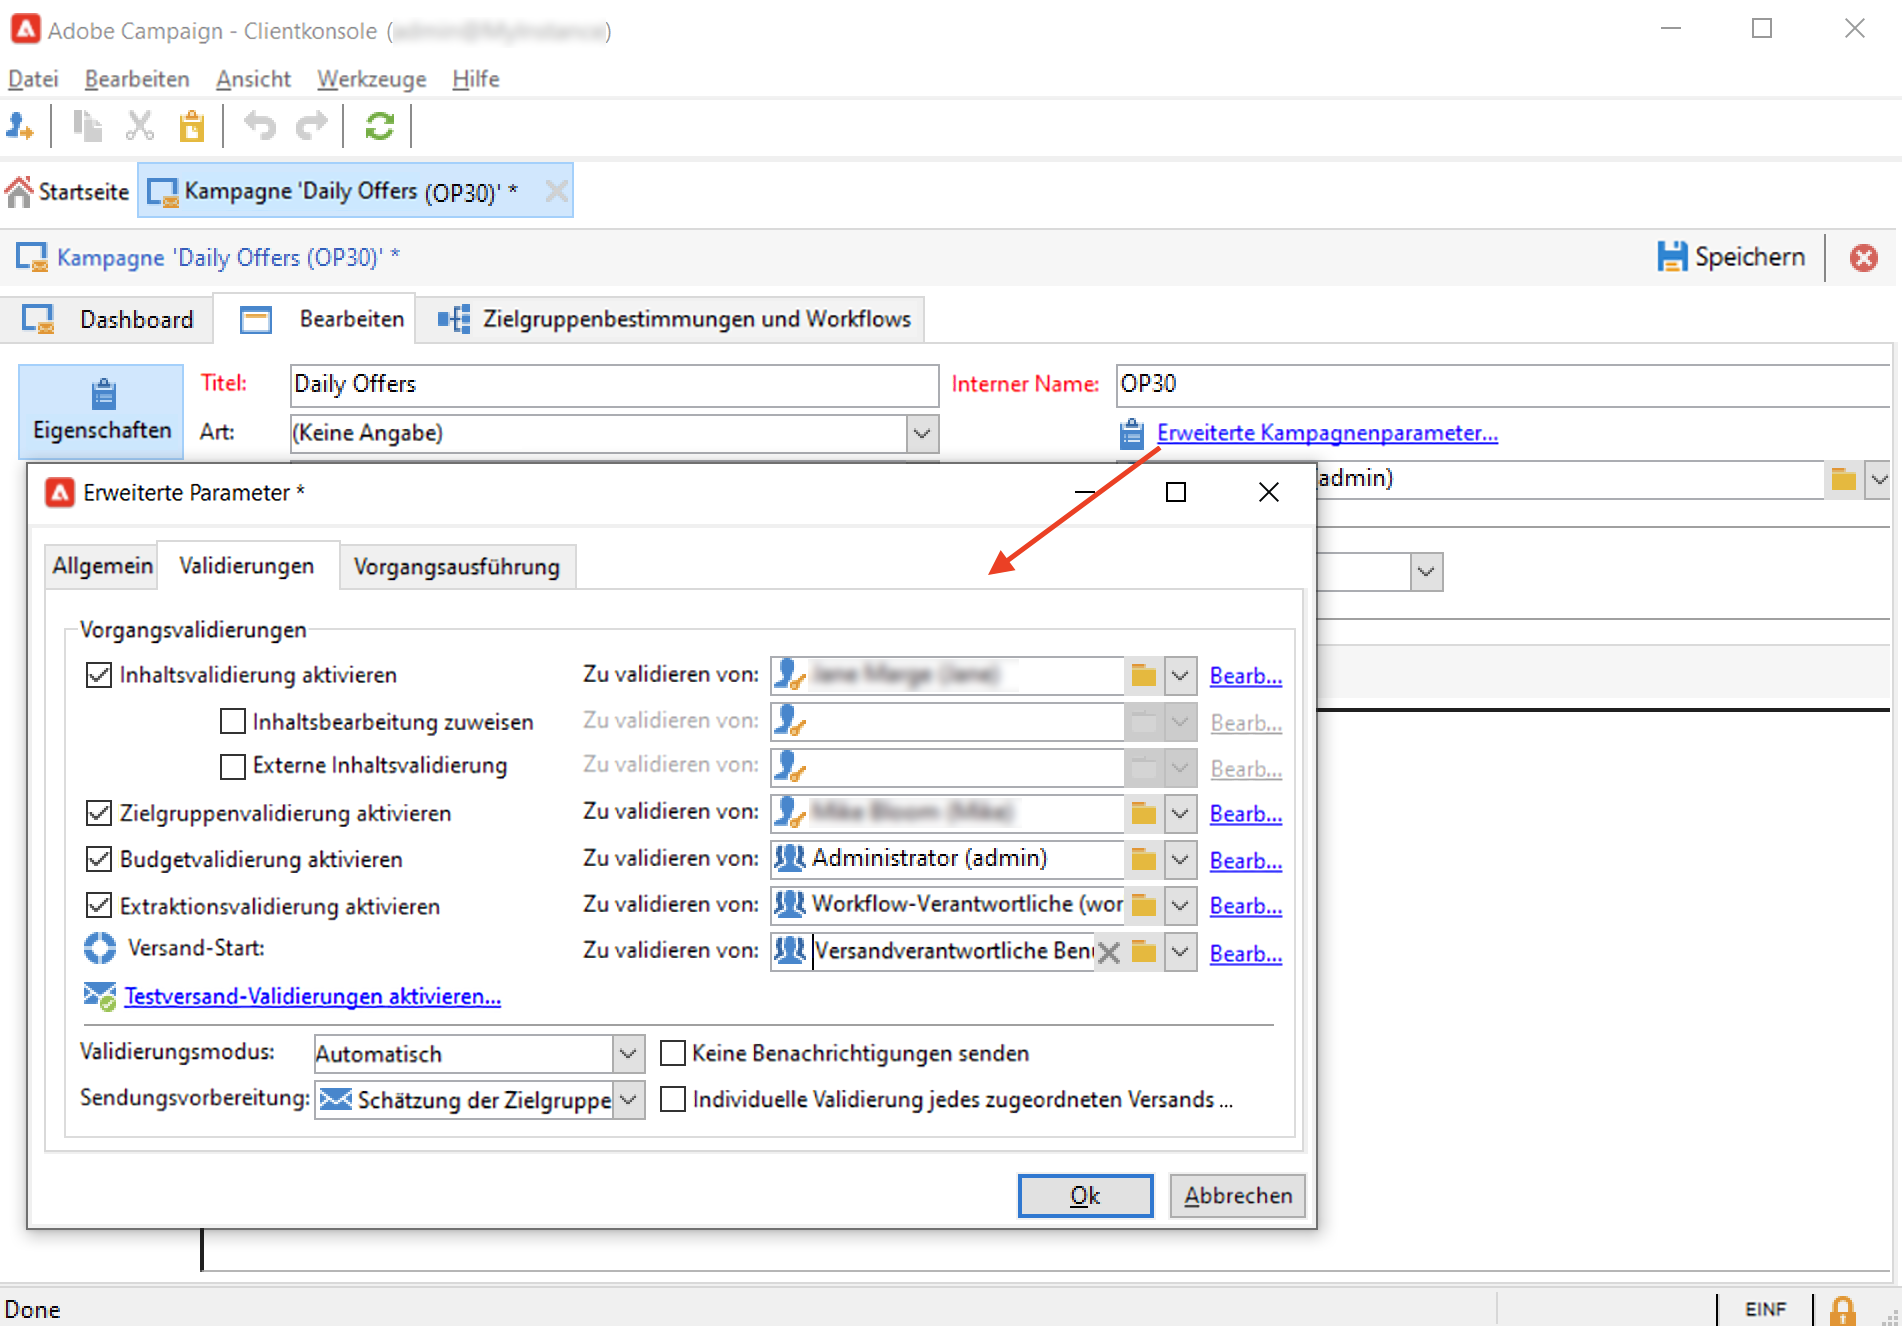
Task: Click folder icon in Versand-Start row
Action: point(1144,952)
